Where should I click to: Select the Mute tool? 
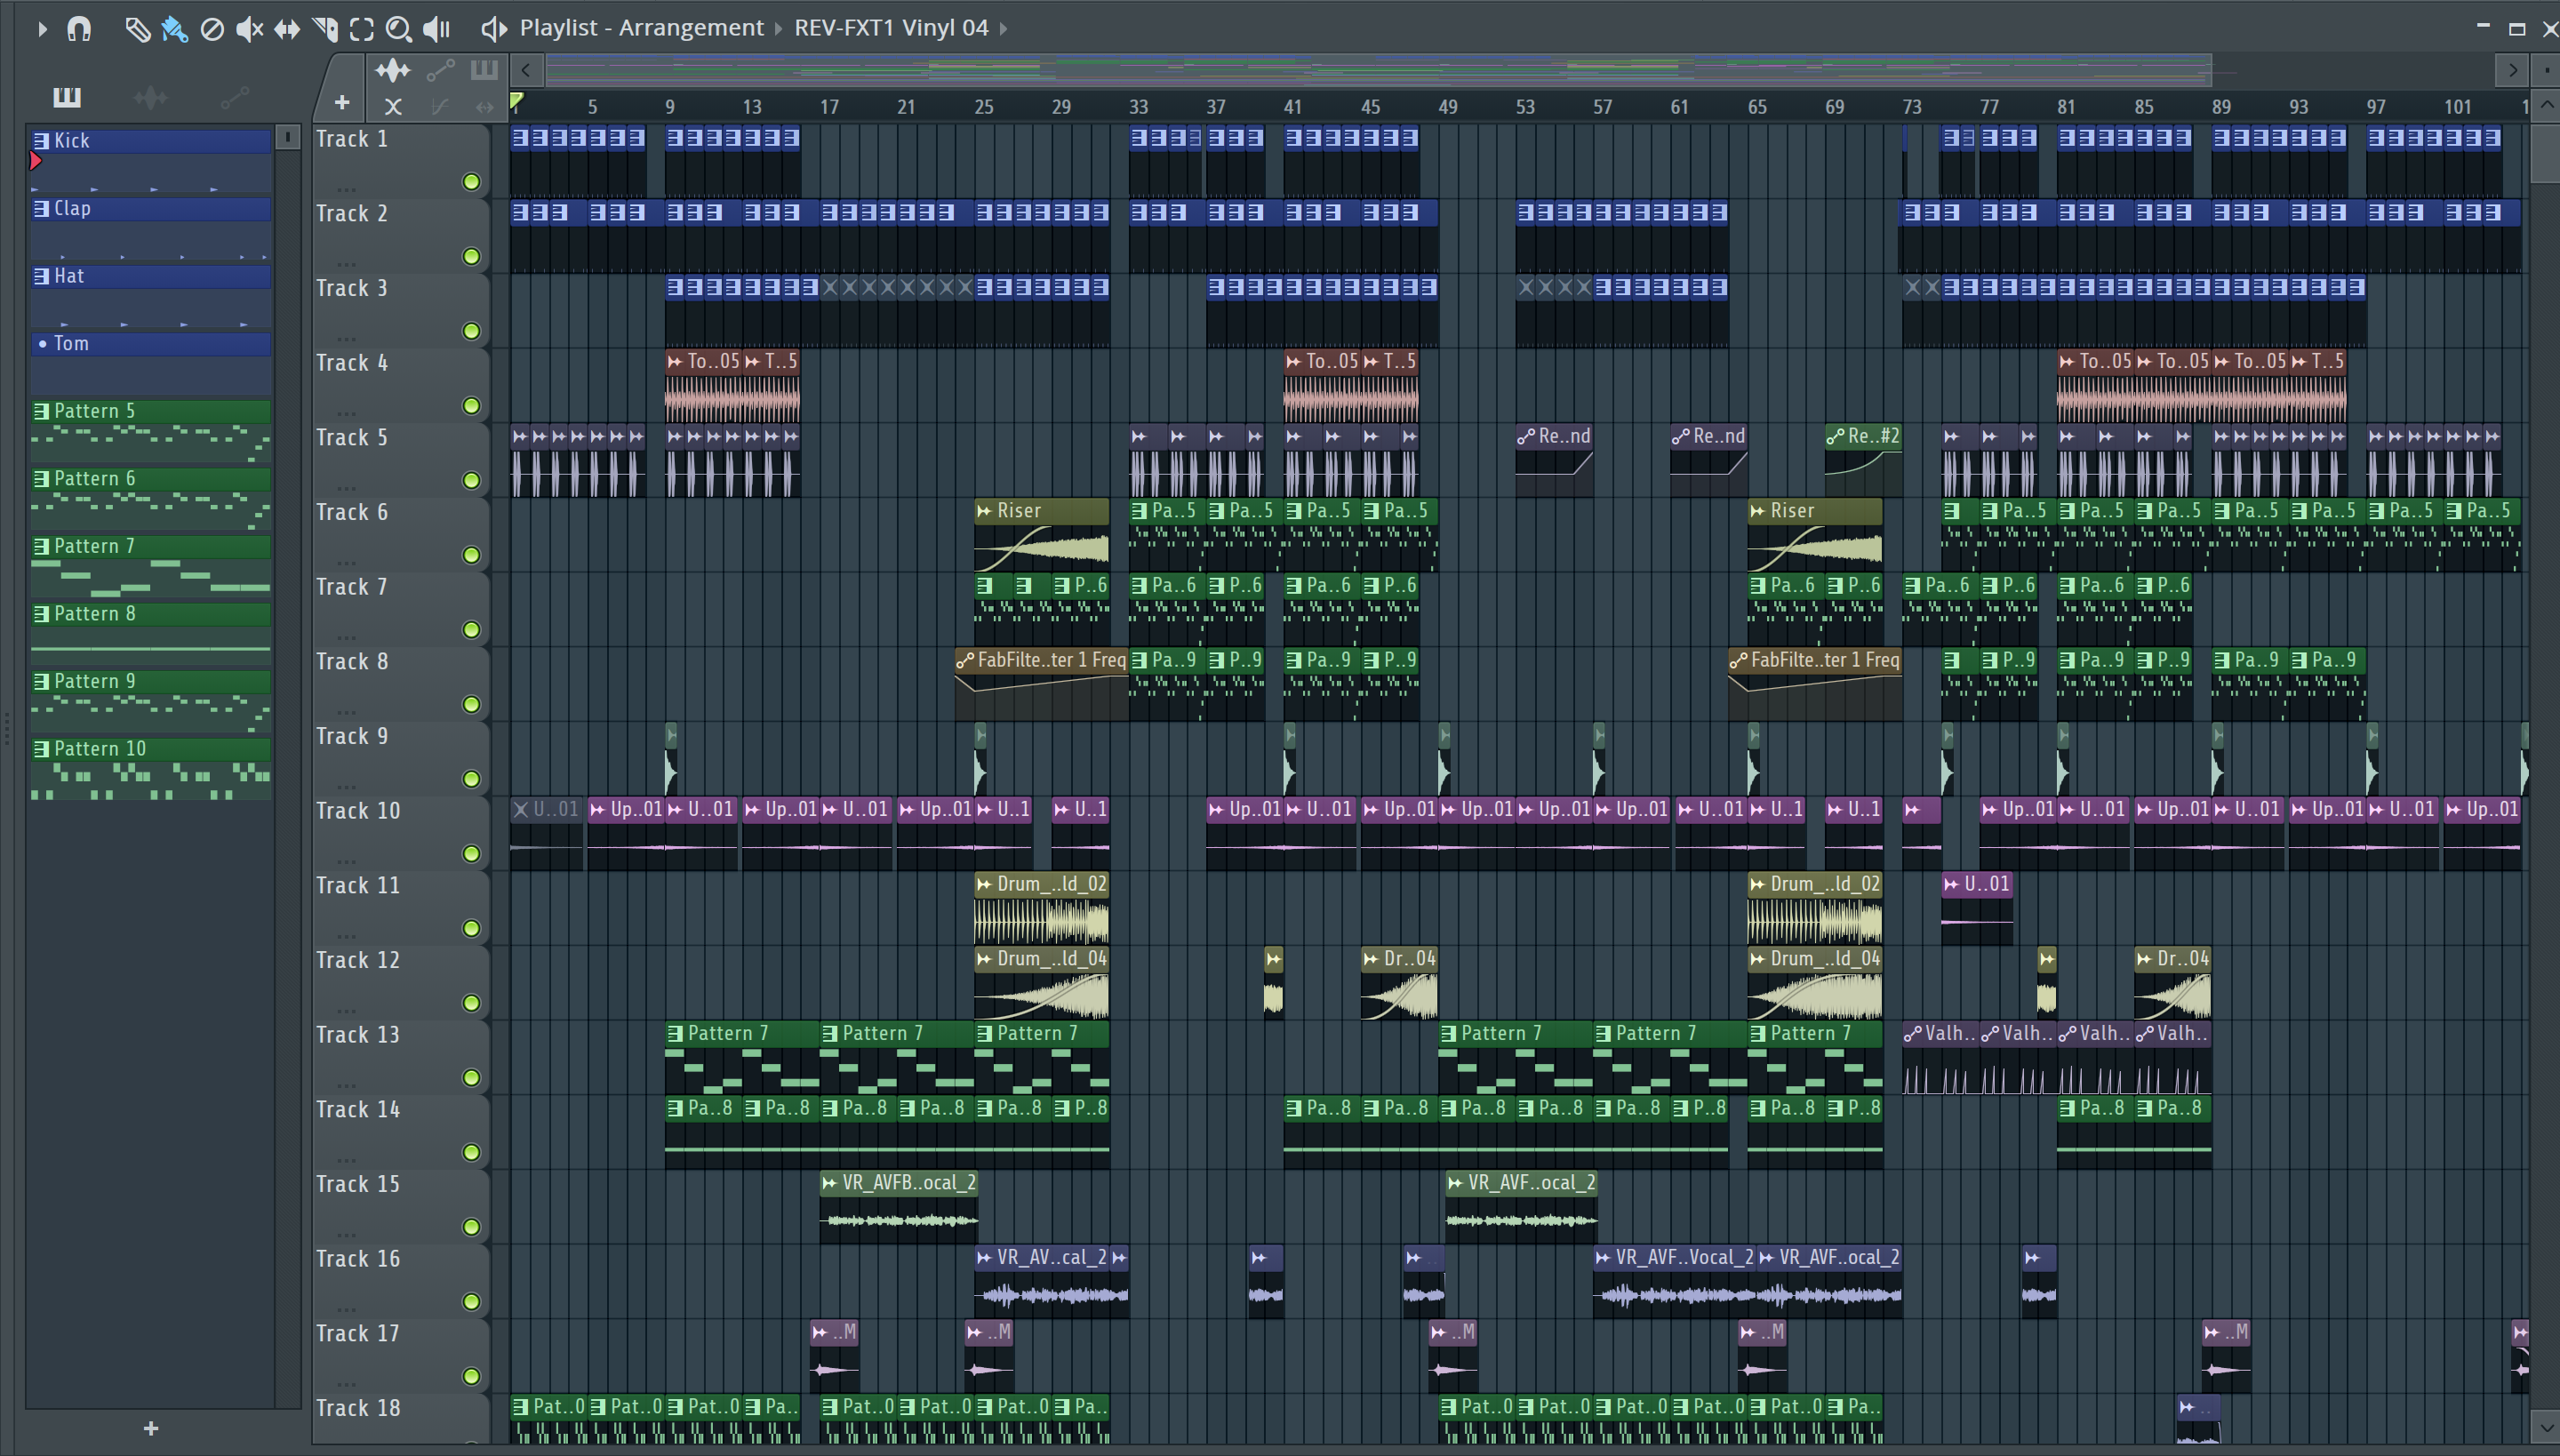pos(249,29)
